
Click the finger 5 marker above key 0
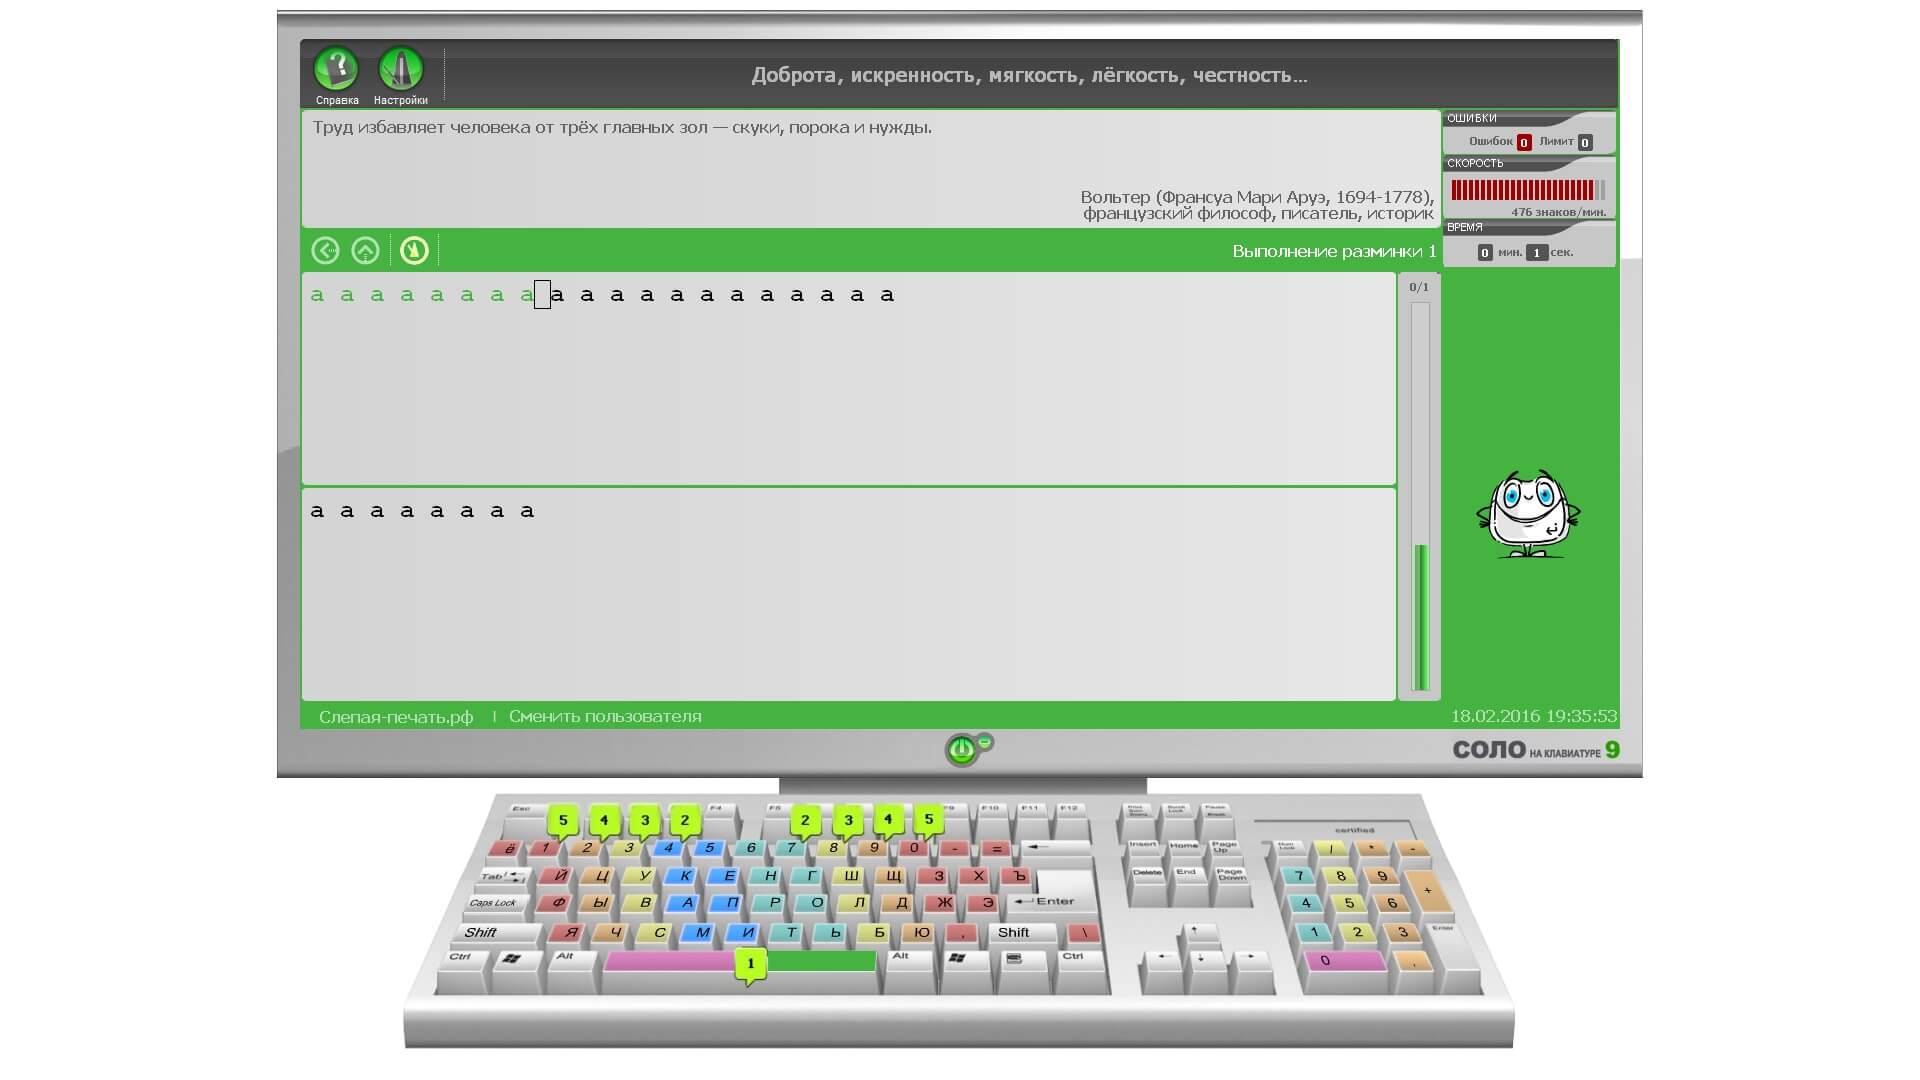(x=929, y=820)
